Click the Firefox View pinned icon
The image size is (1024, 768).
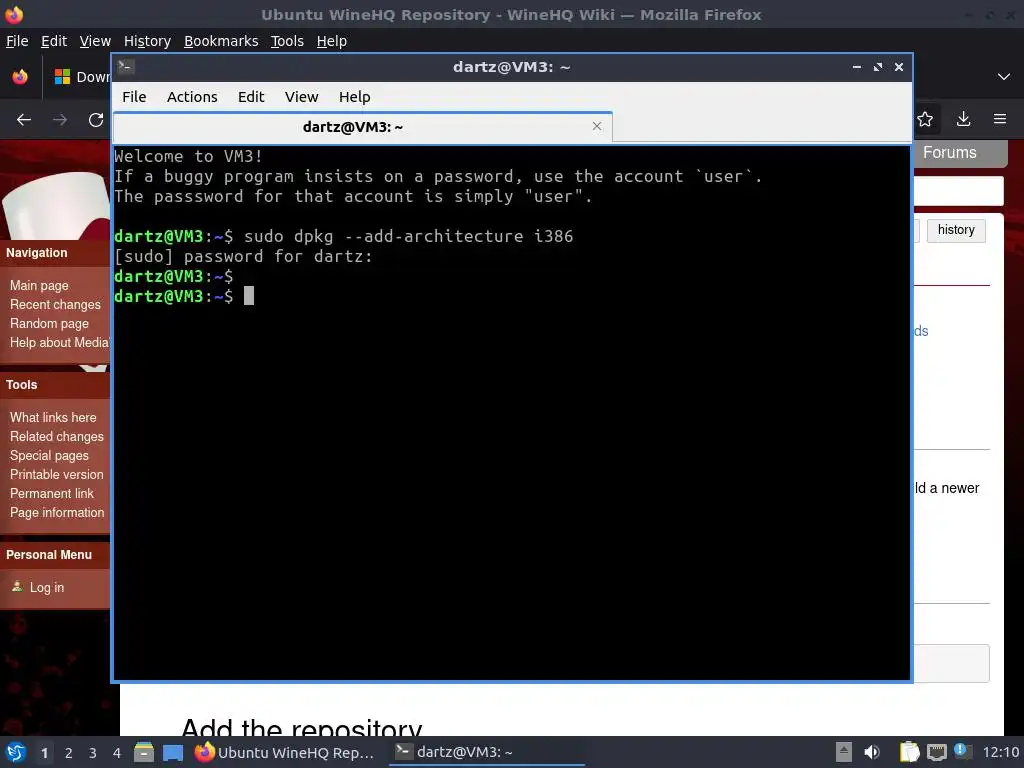point(20,77)
